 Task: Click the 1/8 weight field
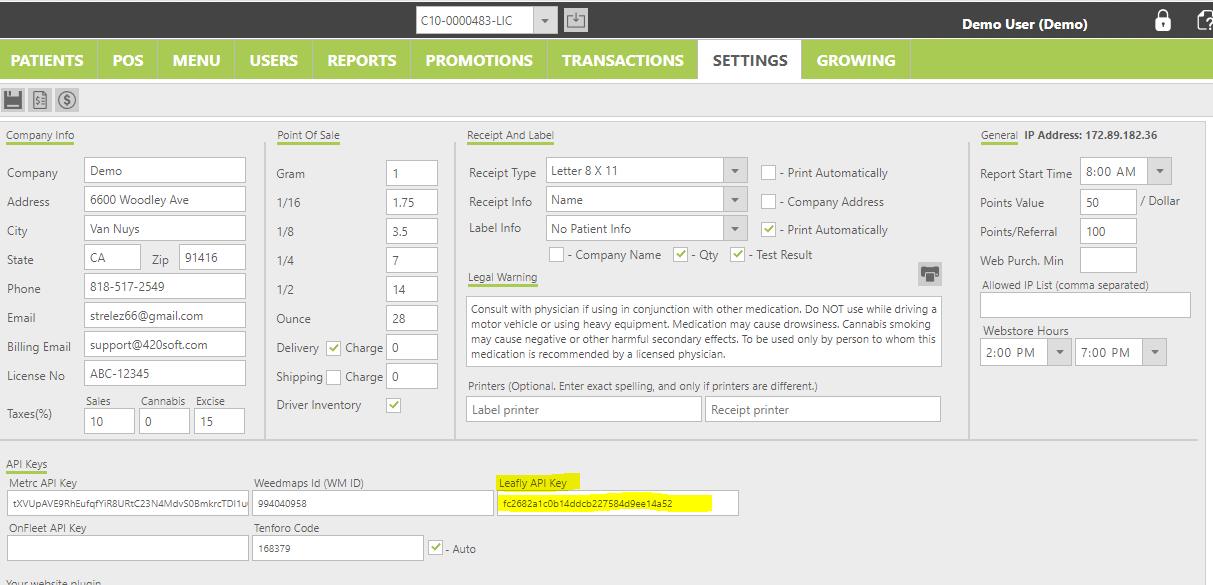coord(412,231)
